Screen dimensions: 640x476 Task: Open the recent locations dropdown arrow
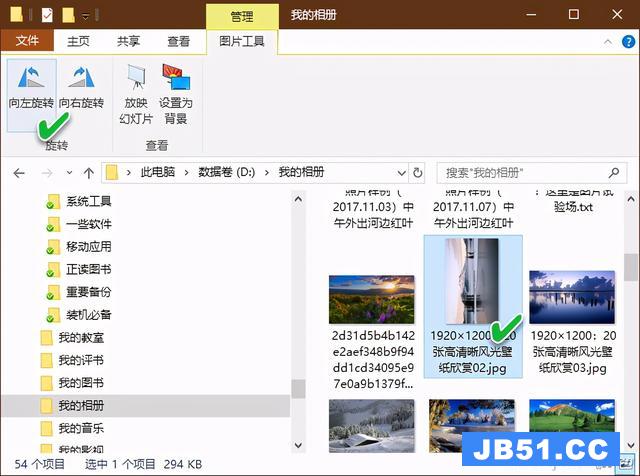(68, 172)
